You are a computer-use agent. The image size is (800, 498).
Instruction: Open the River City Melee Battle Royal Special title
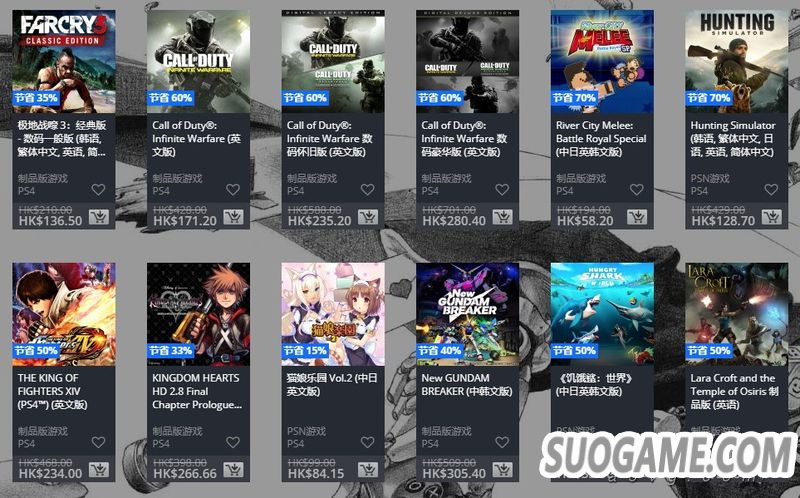601,138
